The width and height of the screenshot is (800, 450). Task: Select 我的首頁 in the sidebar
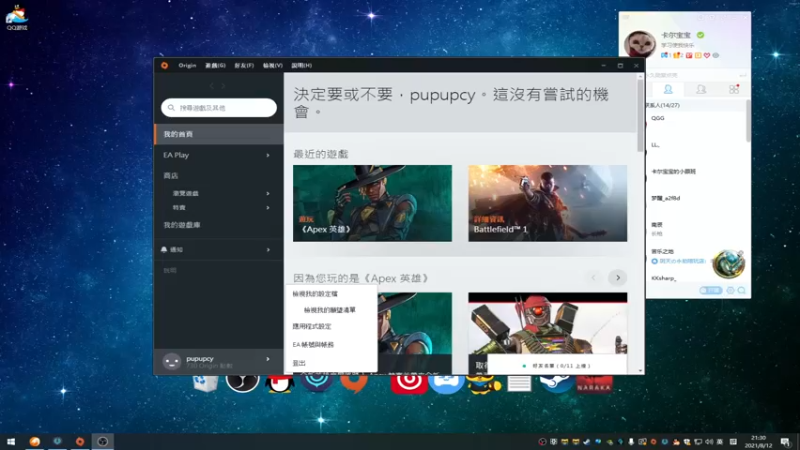(218, 134)
